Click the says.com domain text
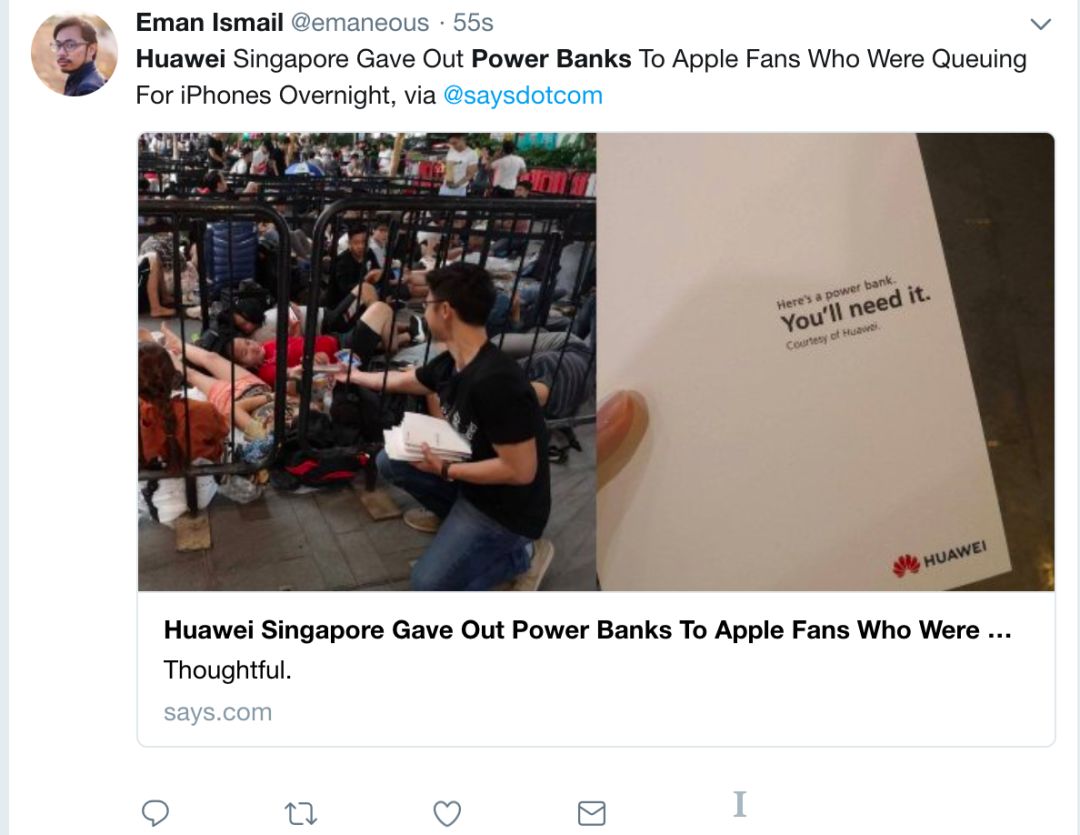This screenshot has width=1080, height=835. click(218, 712)
